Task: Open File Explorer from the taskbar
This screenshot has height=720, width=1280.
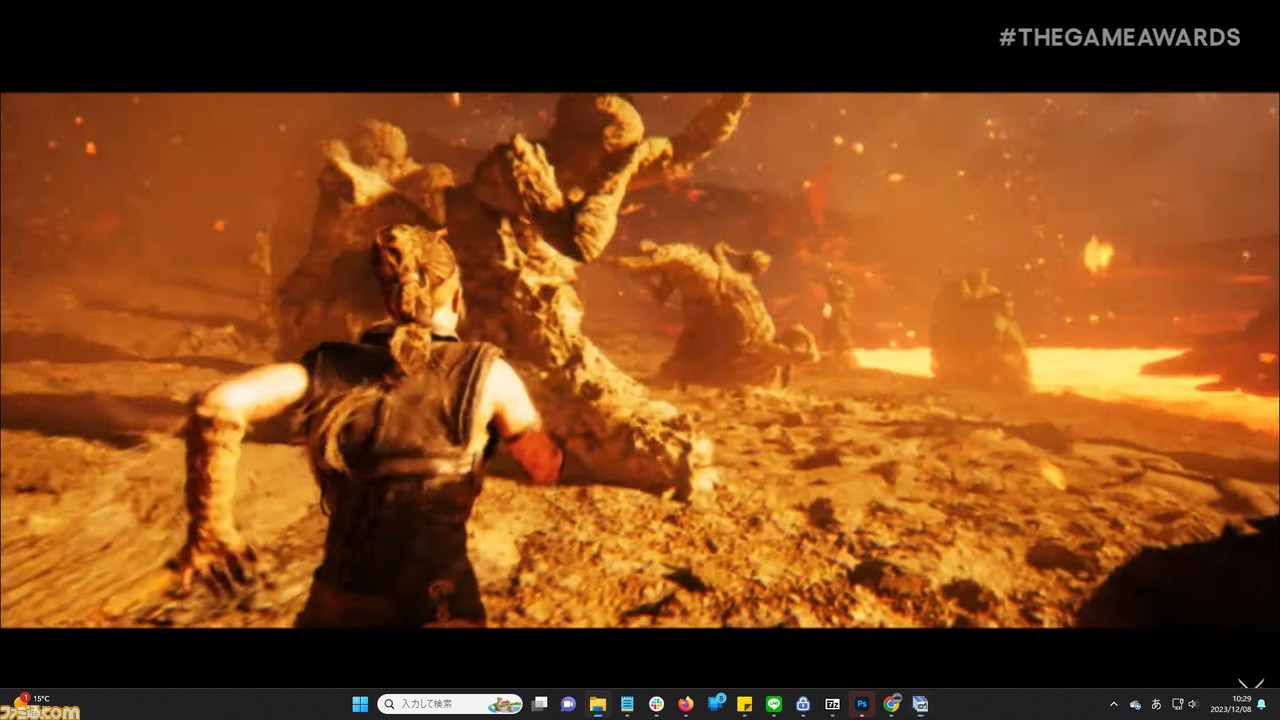Action: pos(598,704)
